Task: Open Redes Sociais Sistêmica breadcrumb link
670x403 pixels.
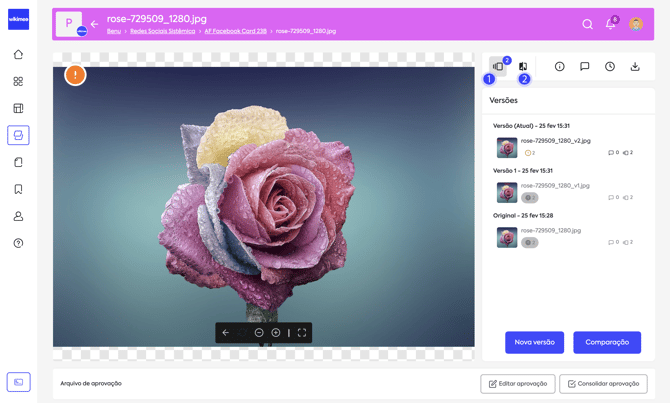Action: pos(163,31)
